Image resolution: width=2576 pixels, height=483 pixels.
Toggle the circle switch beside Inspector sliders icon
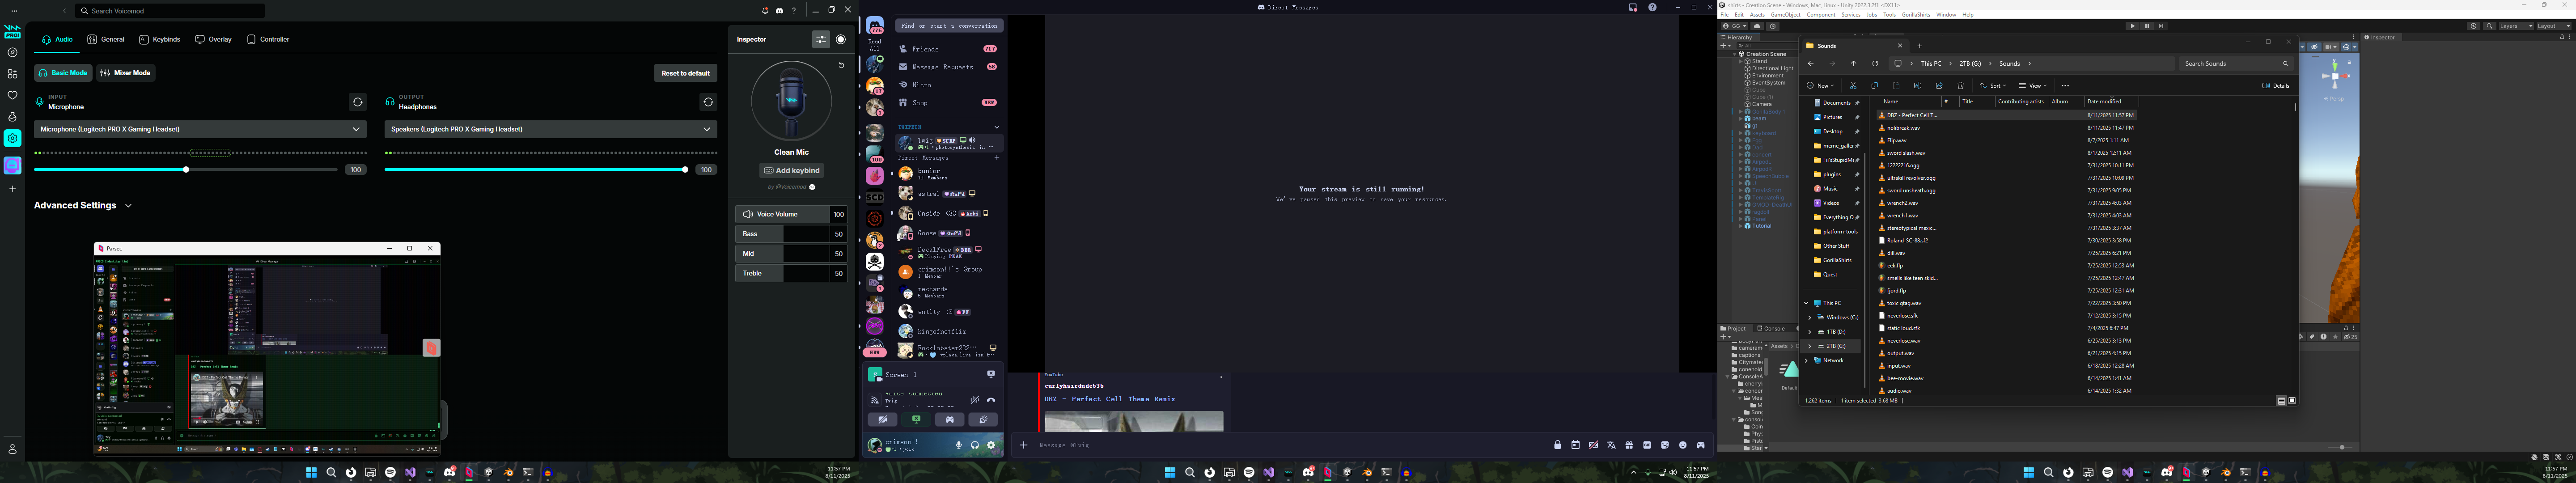(x=841, y=39)
